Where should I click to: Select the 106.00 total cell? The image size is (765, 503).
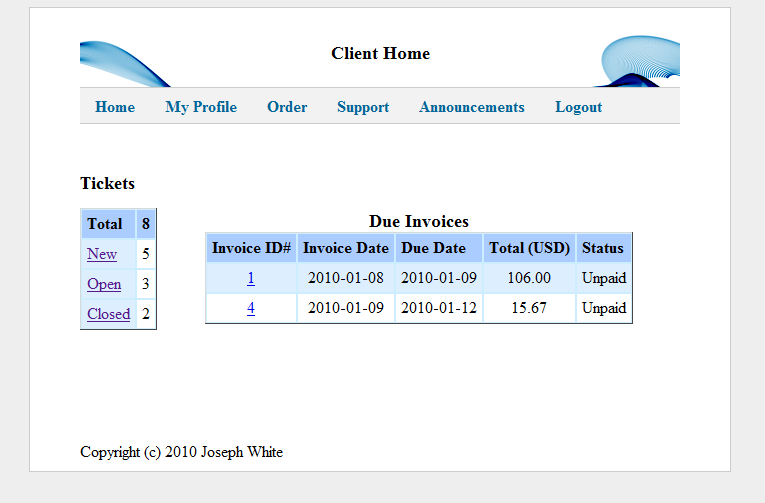pyautogui.click(x=529, y=278)
